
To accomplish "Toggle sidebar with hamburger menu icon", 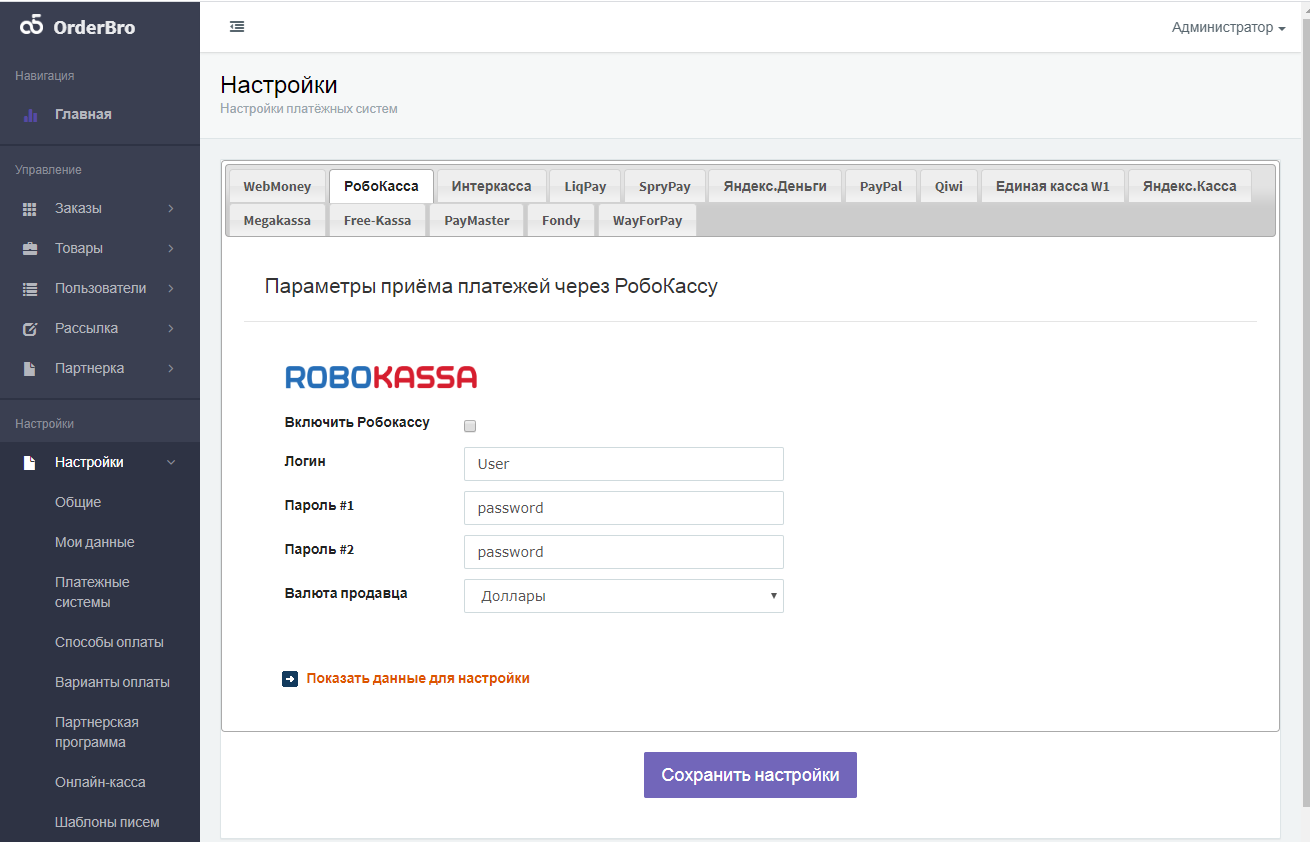I will pyautogui.click(x=237, y=27).
